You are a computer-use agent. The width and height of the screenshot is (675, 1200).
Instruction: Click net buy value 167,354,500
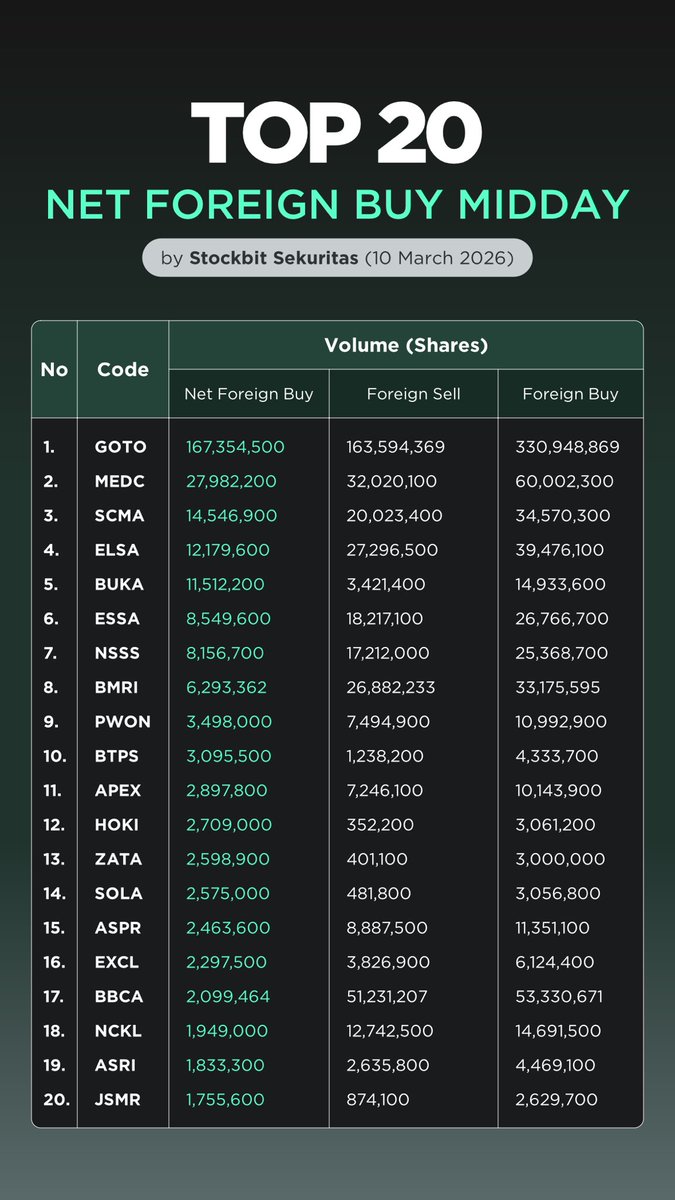(235, 447)
